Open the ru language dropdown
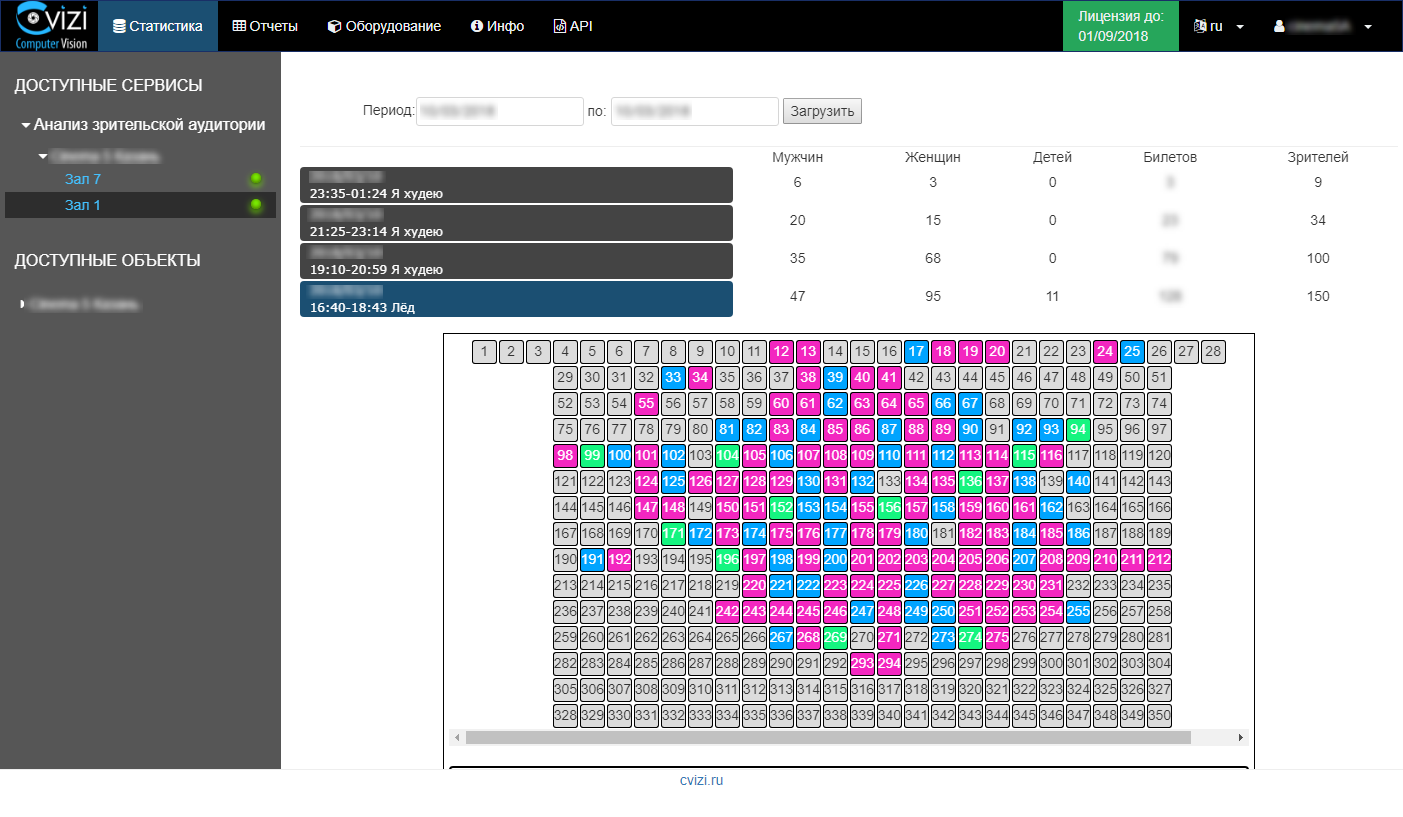1403x817 pixels. pyautogui.click(x=1218, y=26)
